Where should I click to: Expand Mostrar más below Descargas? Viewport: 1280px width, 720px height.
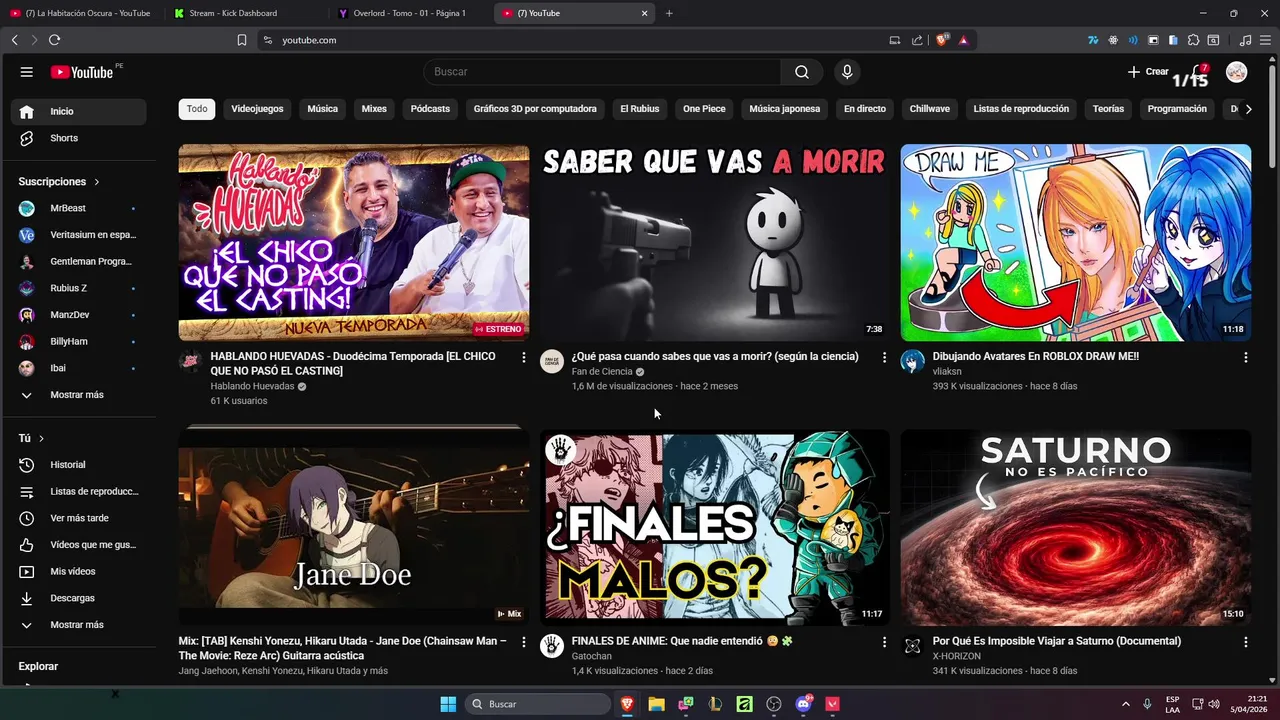pos(79,625)
